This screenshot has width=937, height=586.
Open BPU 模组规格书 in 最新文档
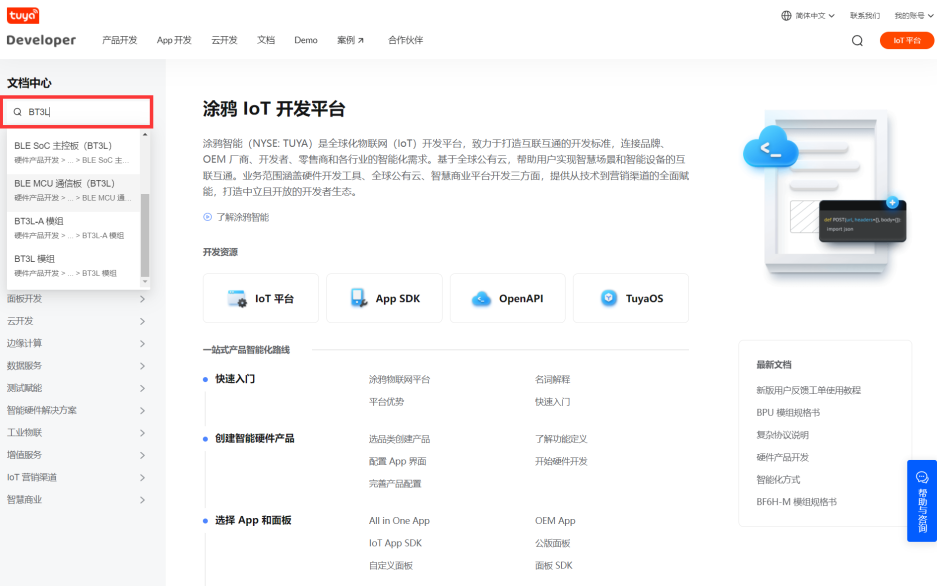pyautogui.click(x=788, y=412)
